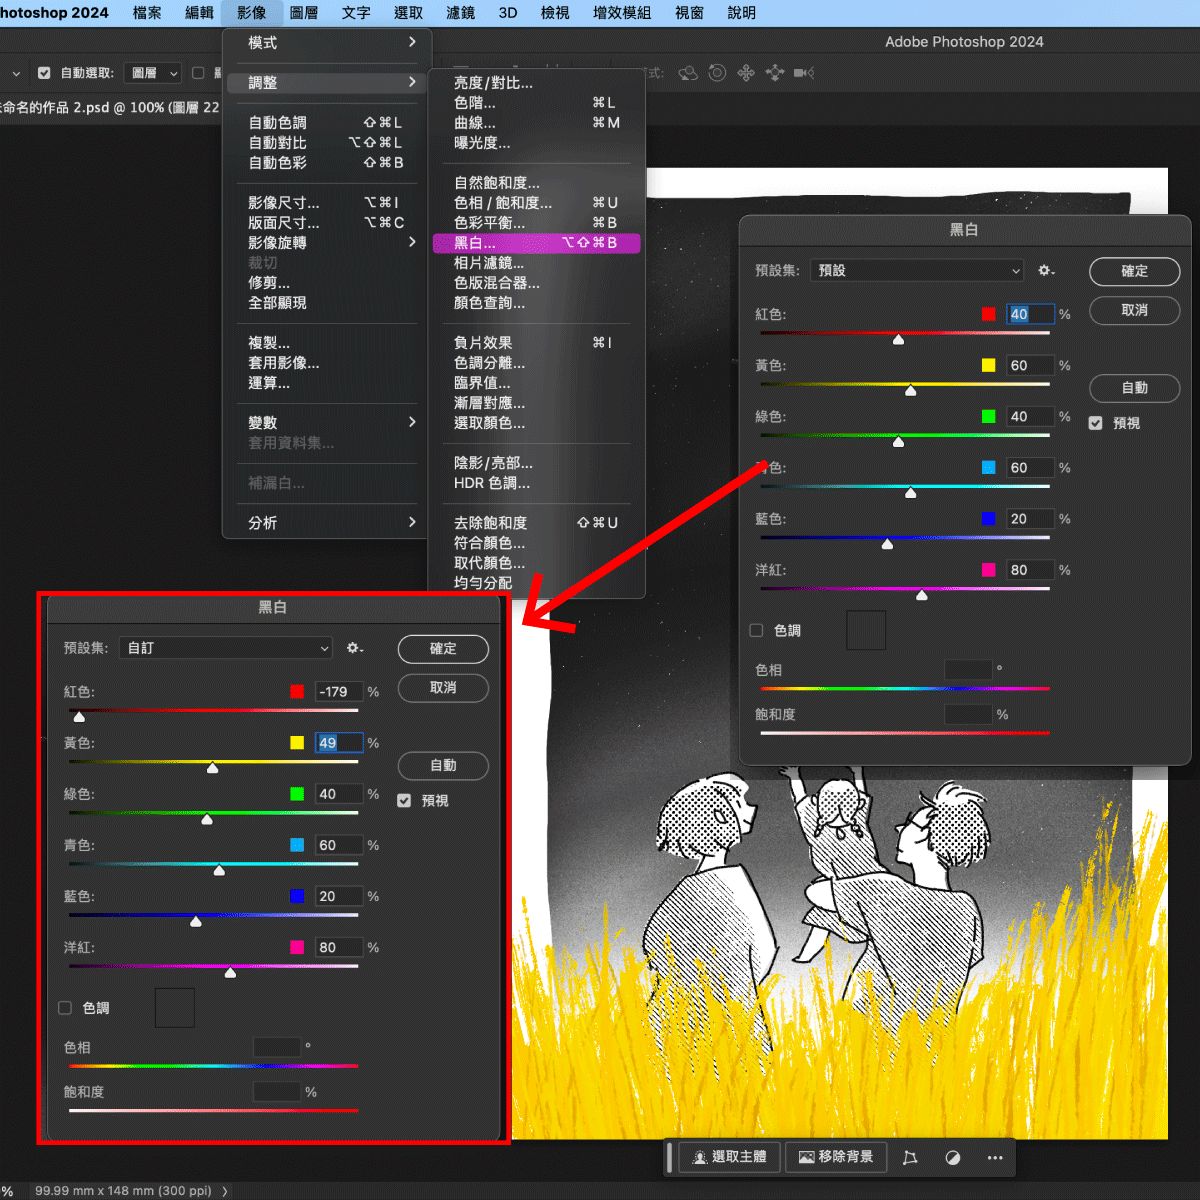Click the 3D video camera zoom icon

804,73
